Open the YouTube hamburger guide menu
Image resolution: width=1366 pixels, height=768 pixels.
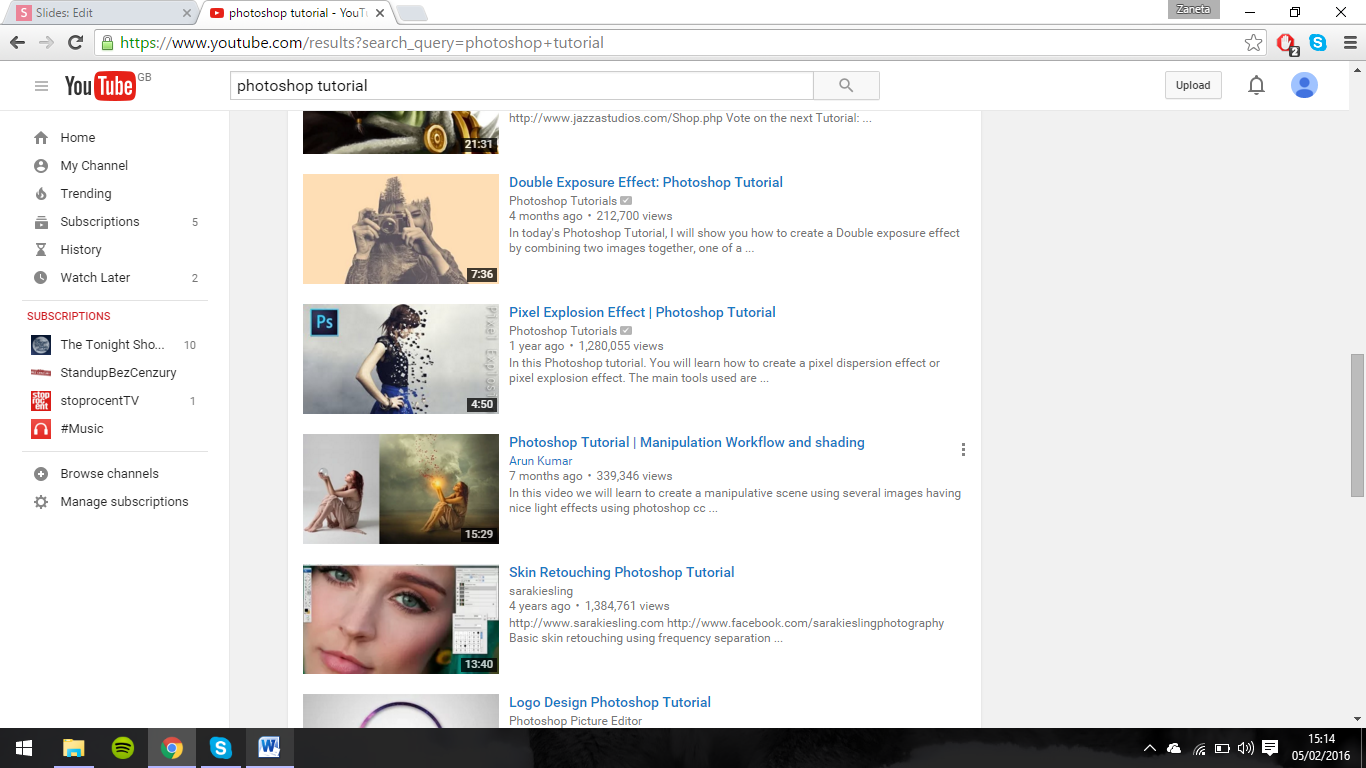pyautogui.click(x=41, y=86)
